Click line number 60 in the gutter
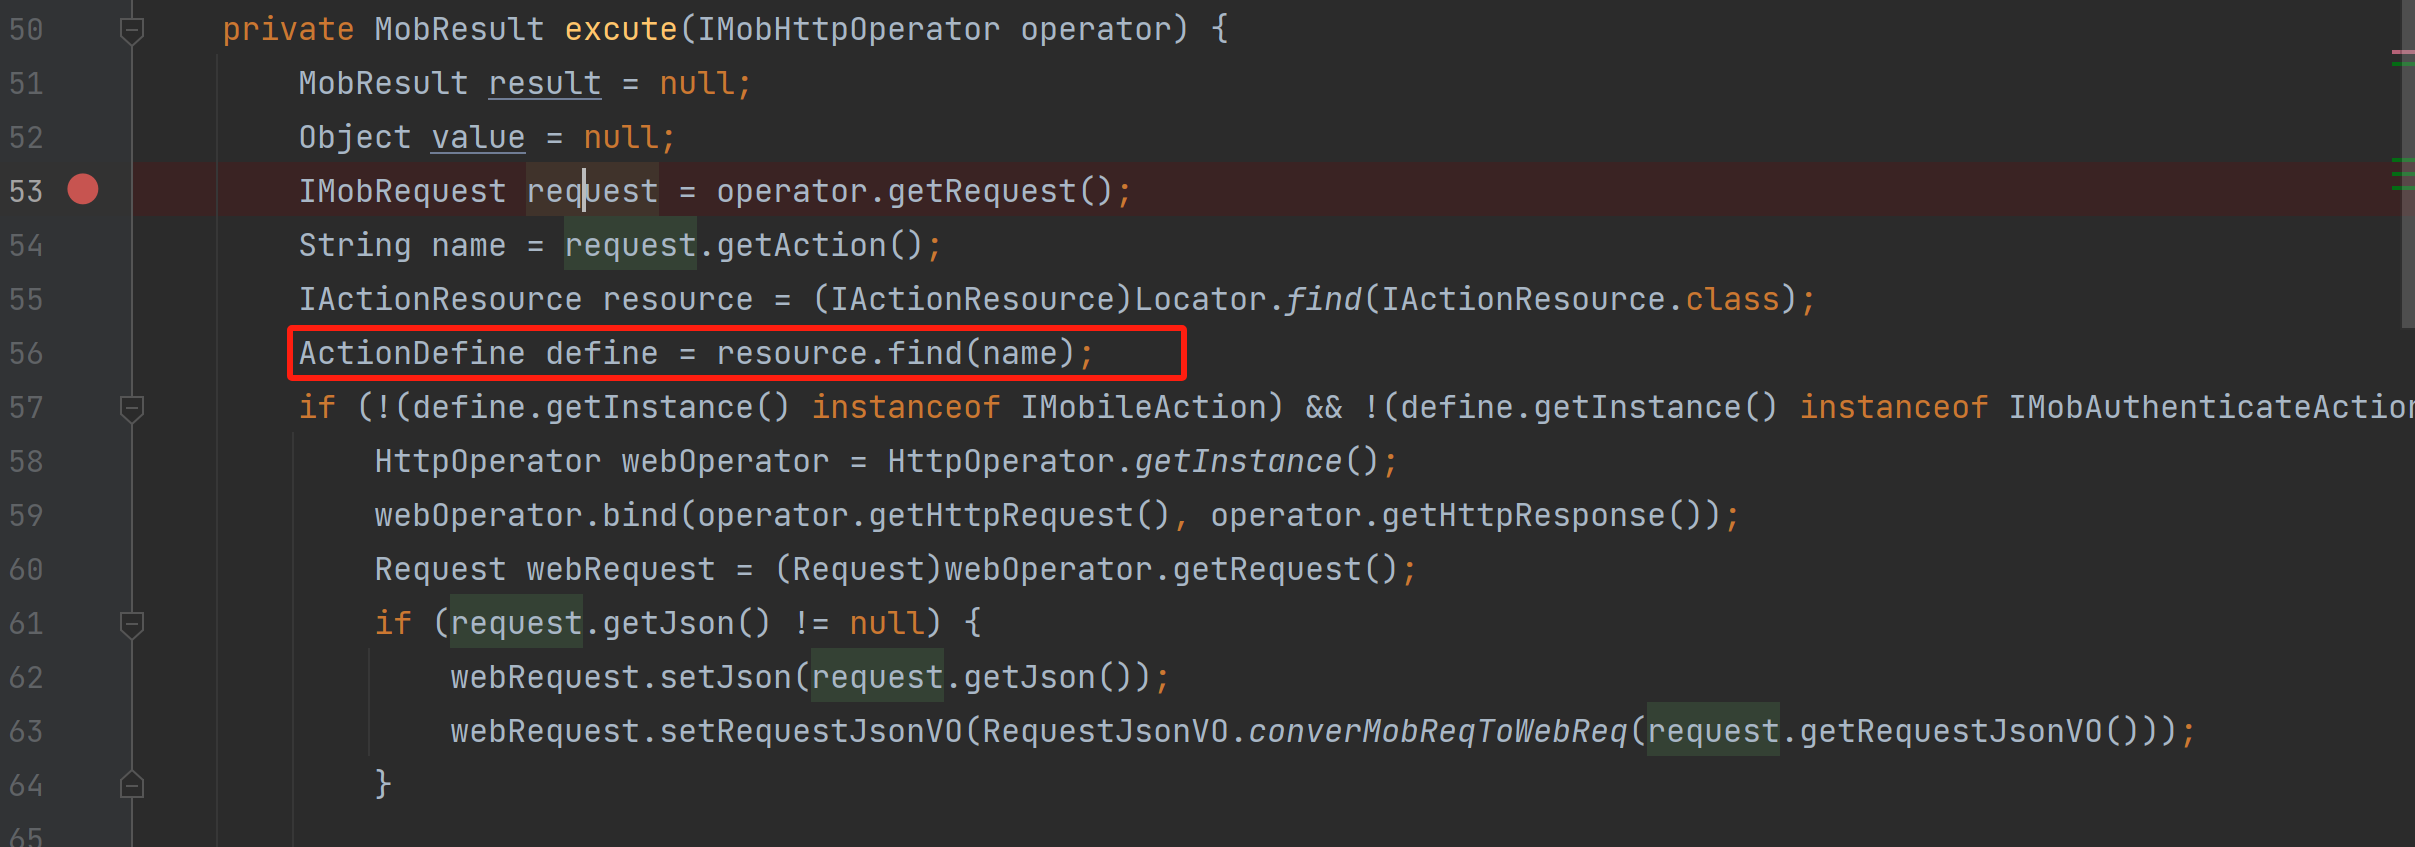The image size is (2415, 847). click(x=26, y=569)
